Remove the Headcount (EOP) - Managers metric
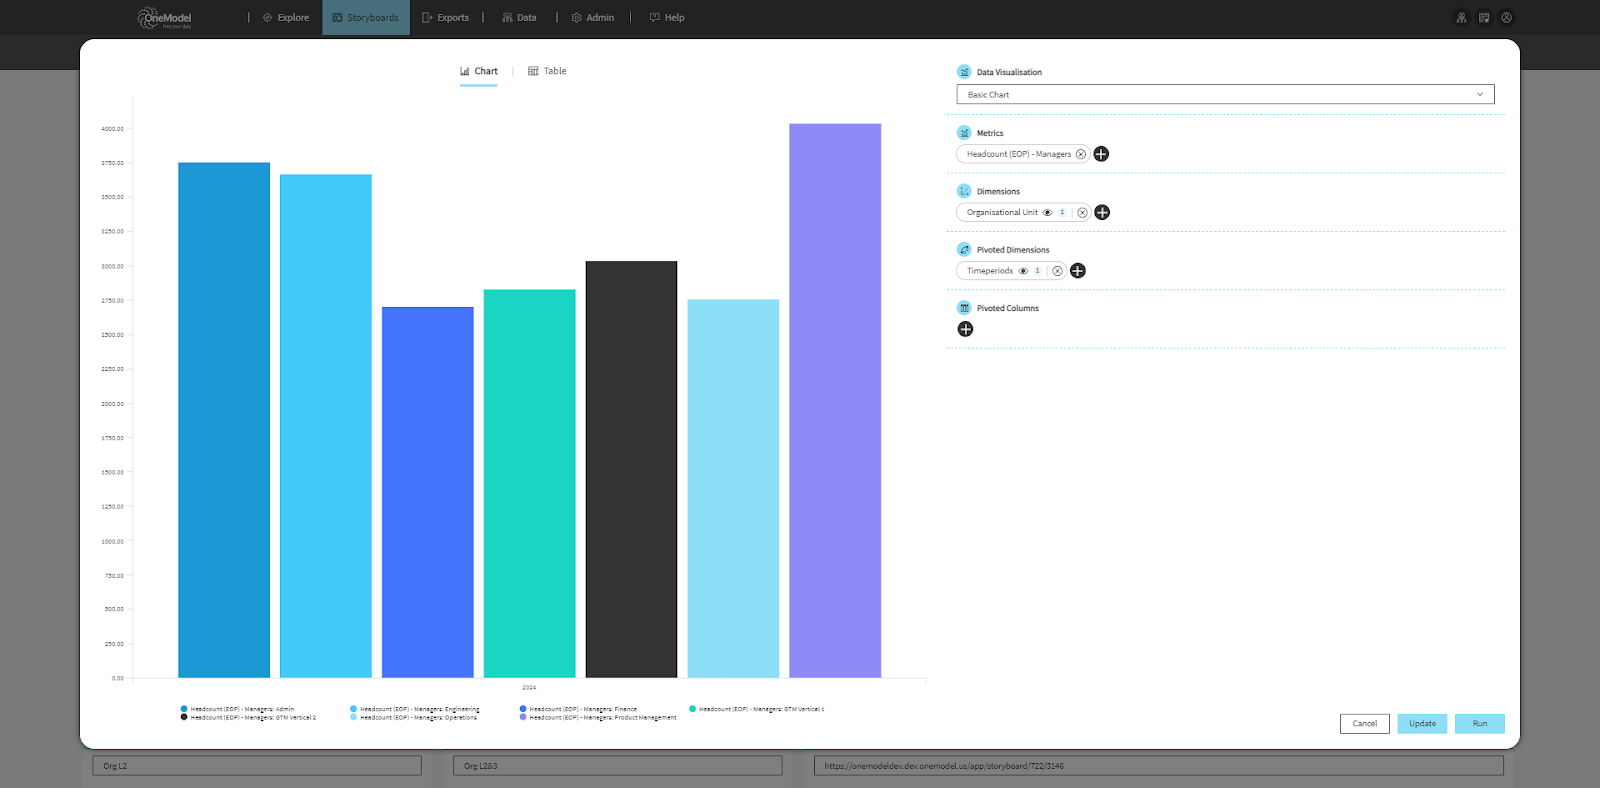The image size is (1600, 788). (1081, 154)
